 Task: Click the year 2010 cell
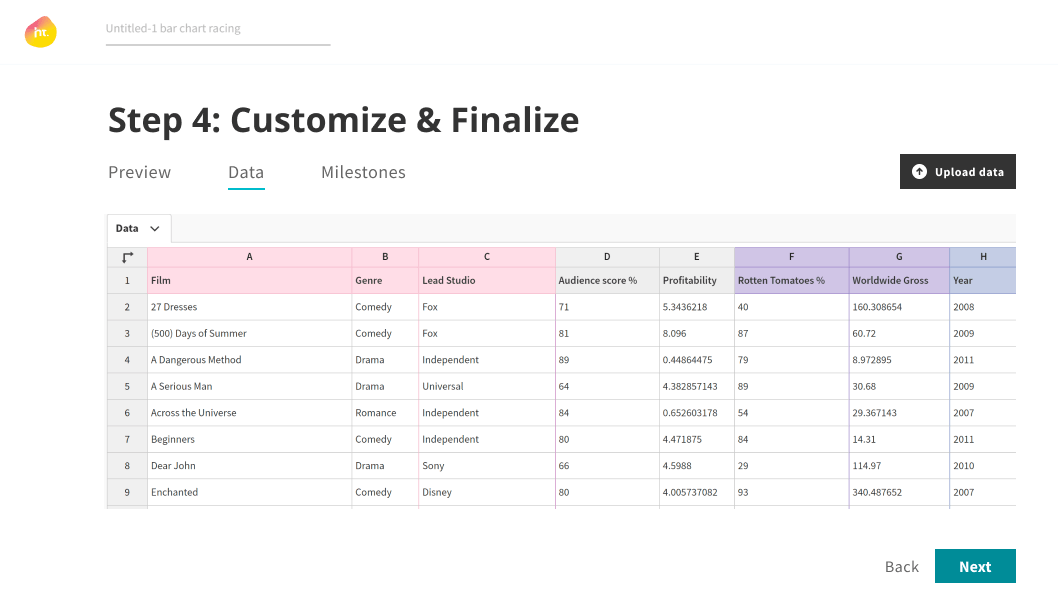(983, 466)
